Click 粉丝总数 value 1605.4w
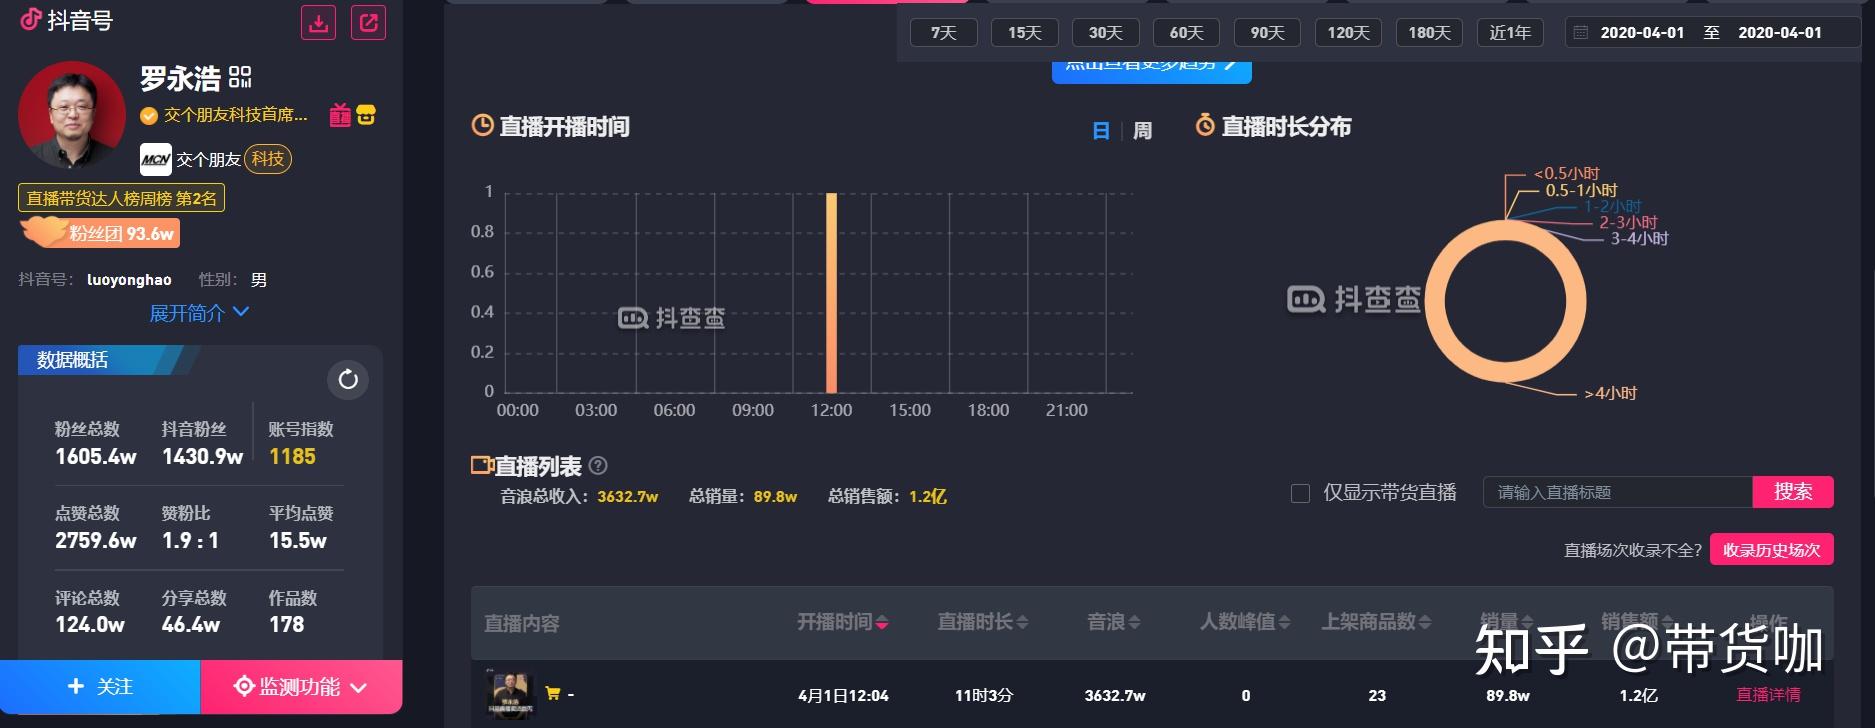This screenshot has width=1875, height=728. point(96,457)
